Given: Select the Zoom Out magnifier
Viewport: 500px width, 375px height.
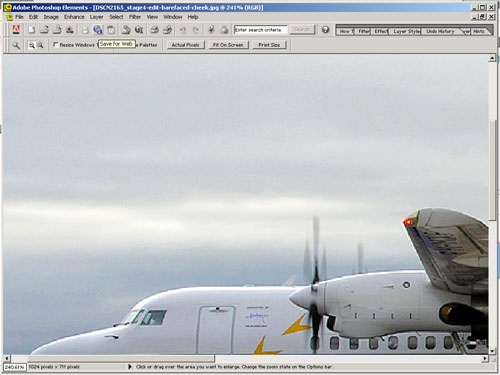Looking at the screenshot, I should click(x=40, y=45).
